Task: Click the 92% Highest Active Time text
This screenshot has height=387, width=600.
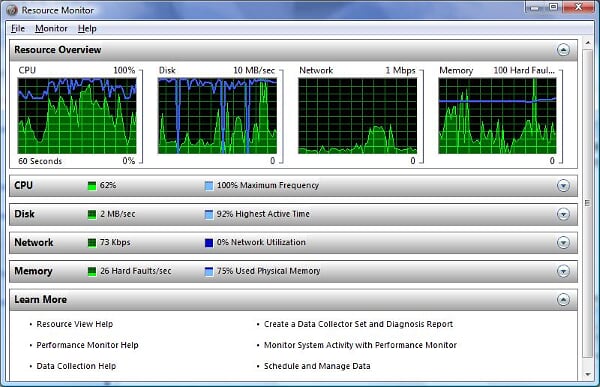Action: pos(263,214)
